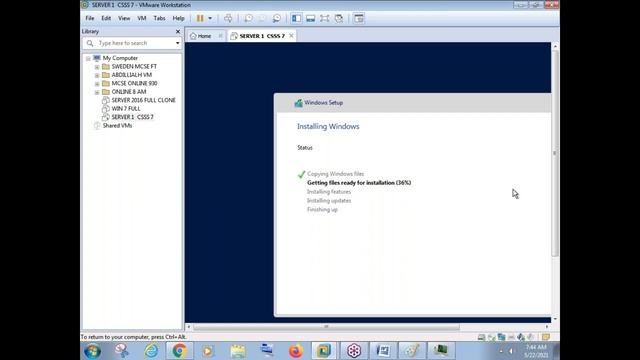The width and height of the screenshot is (640, 360).
Task: Click the Send Ctrl+Alt+Del toolbar icon
Action: click(228, 18)
